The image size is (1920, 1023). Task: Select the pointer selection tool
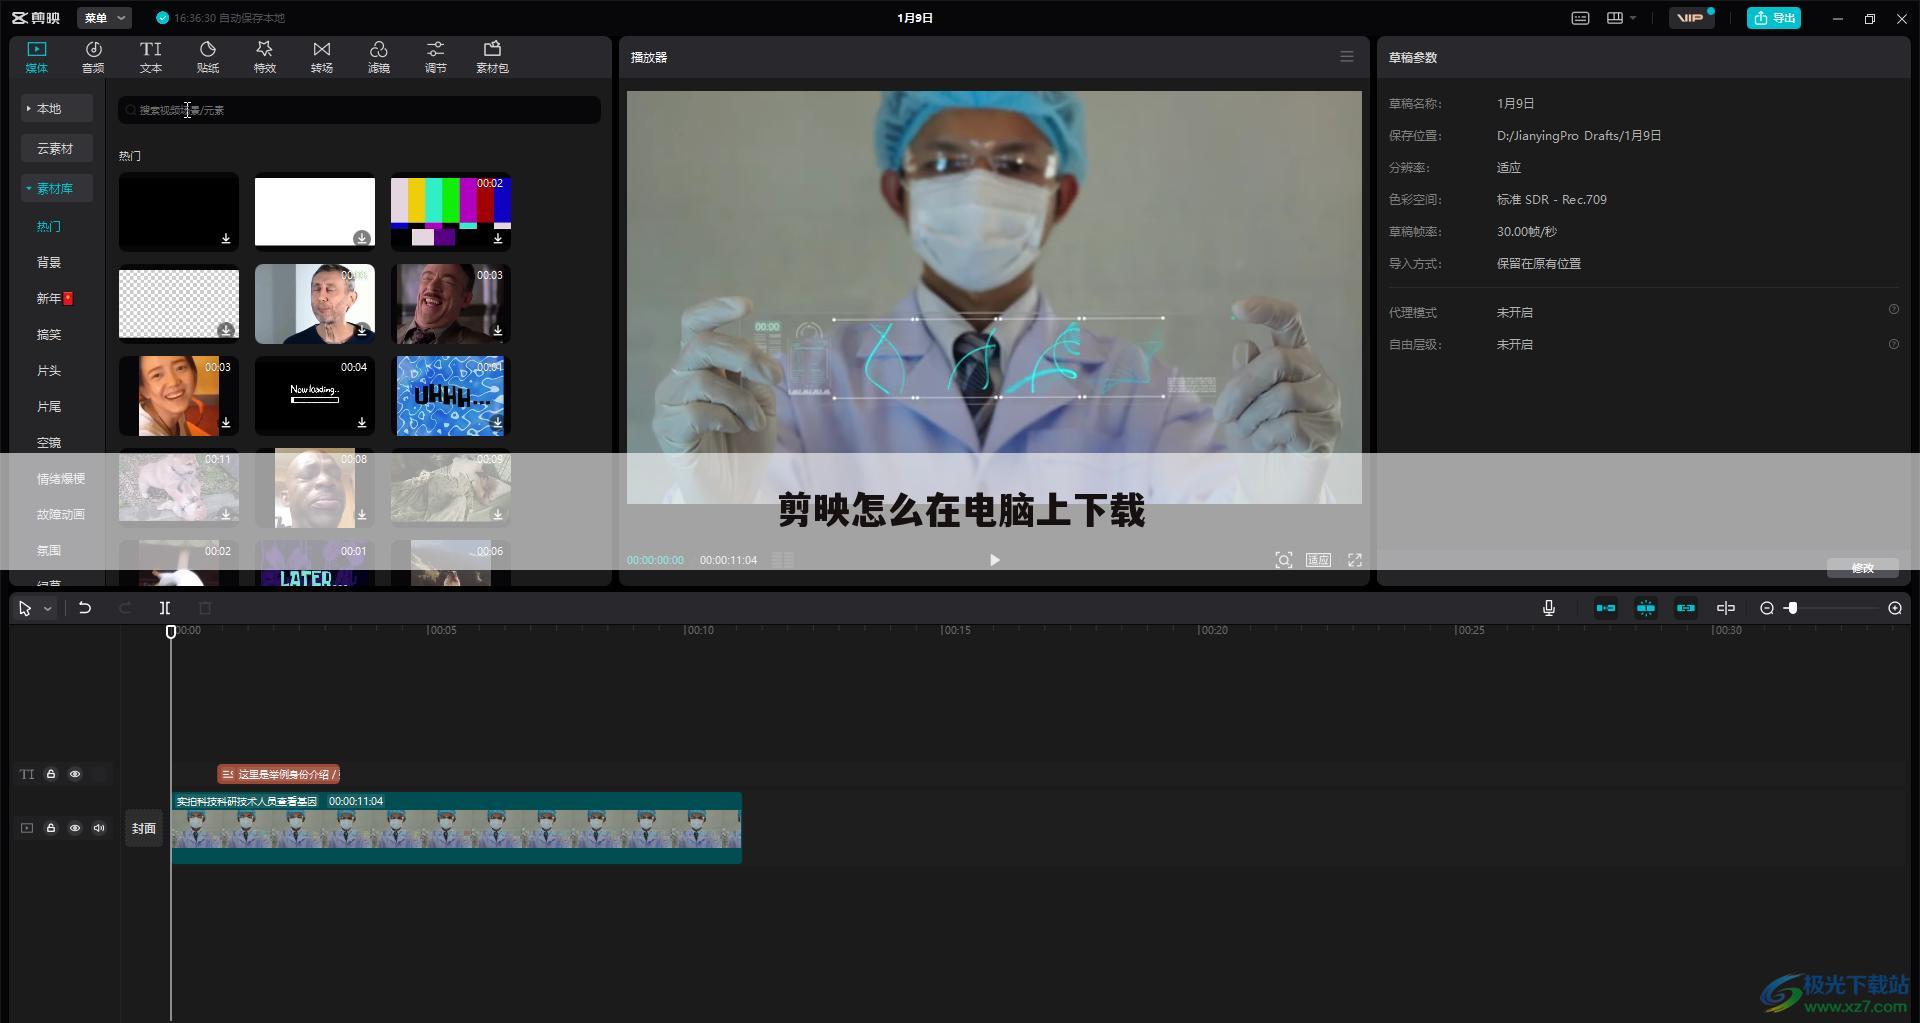pos(25,608)
